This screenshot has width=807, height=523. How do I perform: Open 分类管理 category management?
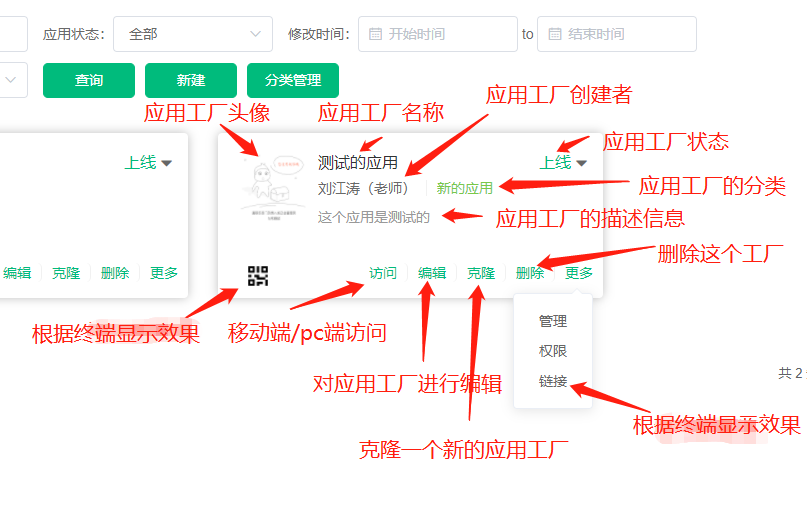293,80
